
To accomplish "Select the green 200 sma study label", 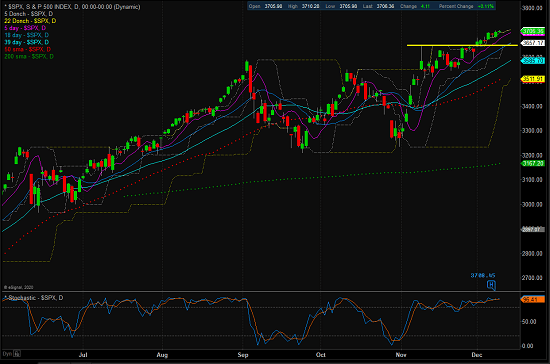I will (29, 56).
